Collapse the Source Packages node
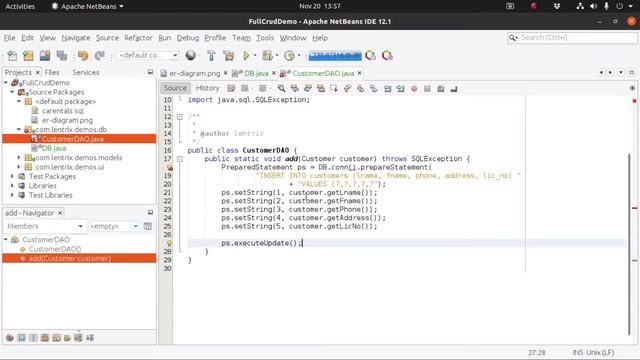The height and width of the screenshot is (360, 640). pos(13,92)
